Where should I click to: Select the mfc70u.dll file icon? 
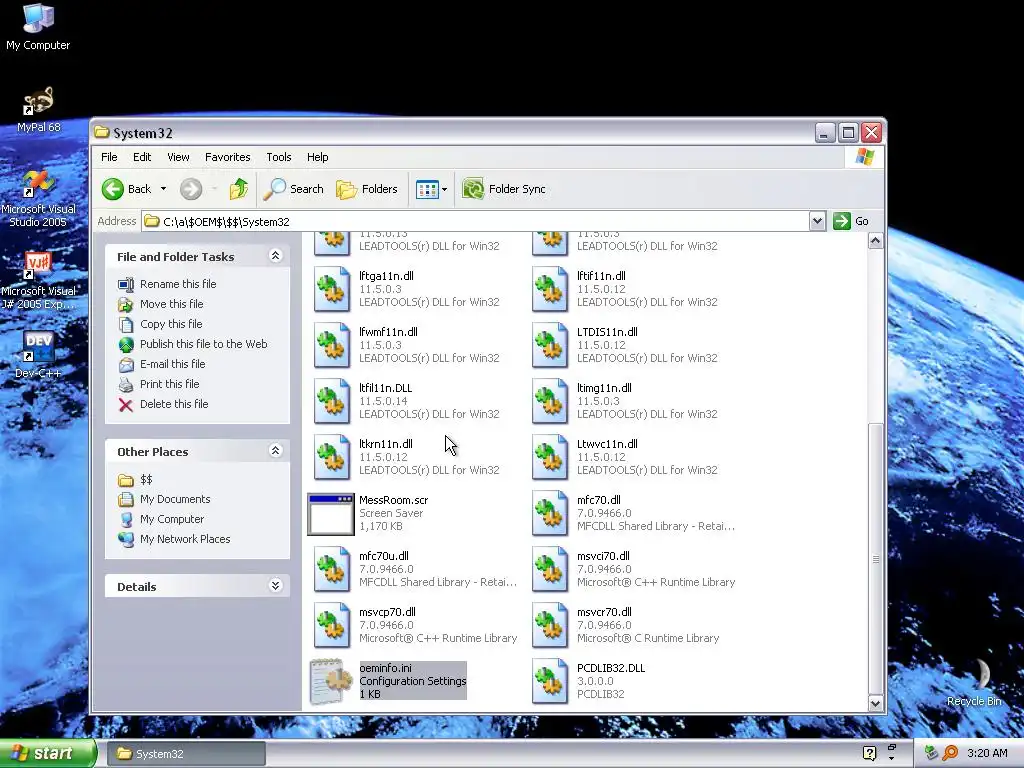coord(332,569)
